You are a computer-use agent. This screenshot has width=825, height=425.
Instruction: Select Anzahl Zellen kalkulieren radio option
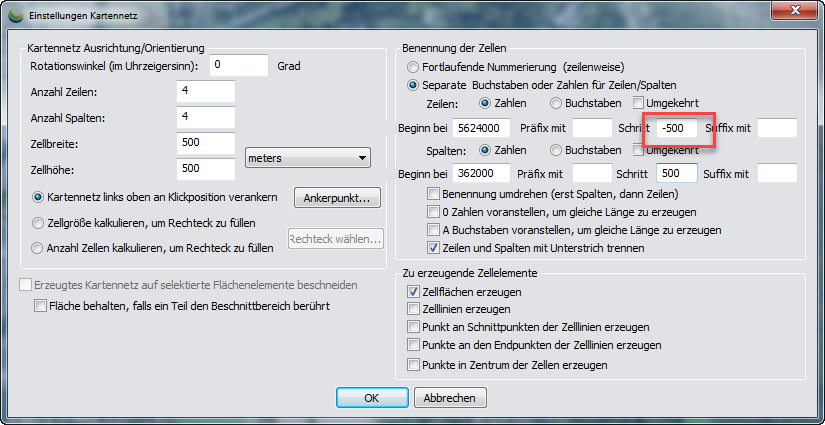[x=37, y=248]
